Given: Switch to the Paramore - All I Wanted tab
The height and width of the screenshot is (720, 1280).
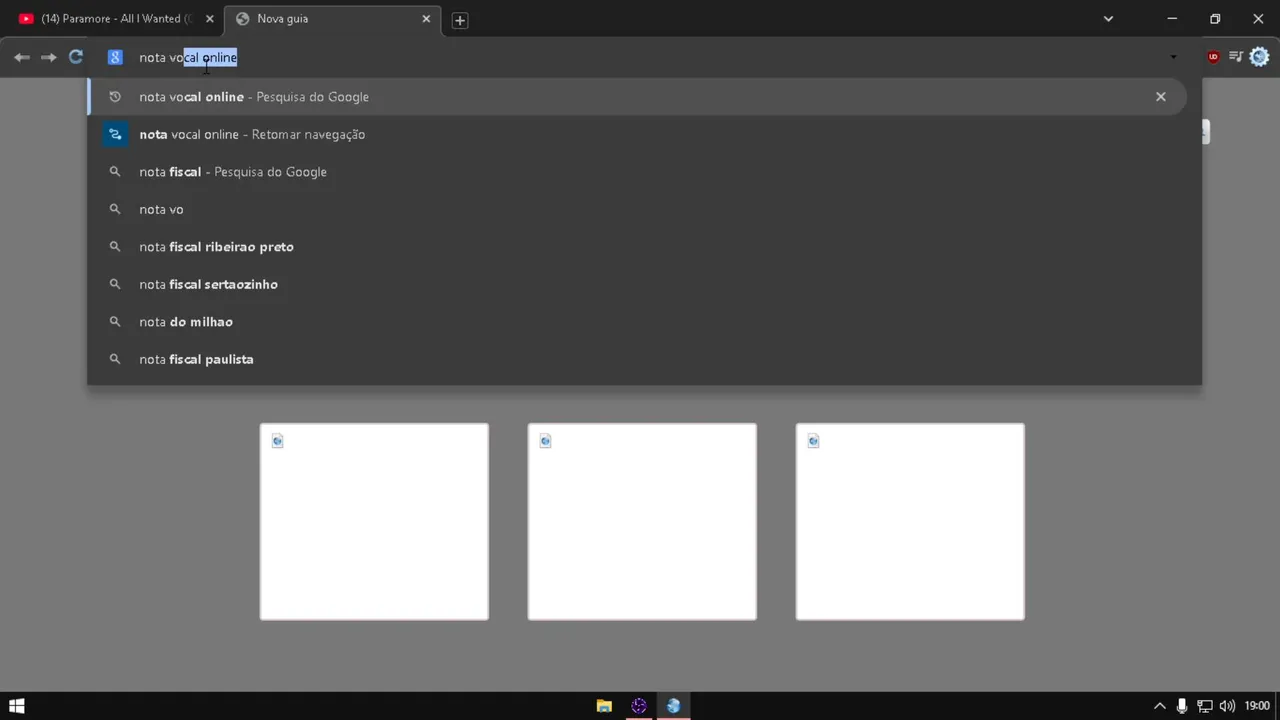Looking at the screenshot, I should [116, 19].
